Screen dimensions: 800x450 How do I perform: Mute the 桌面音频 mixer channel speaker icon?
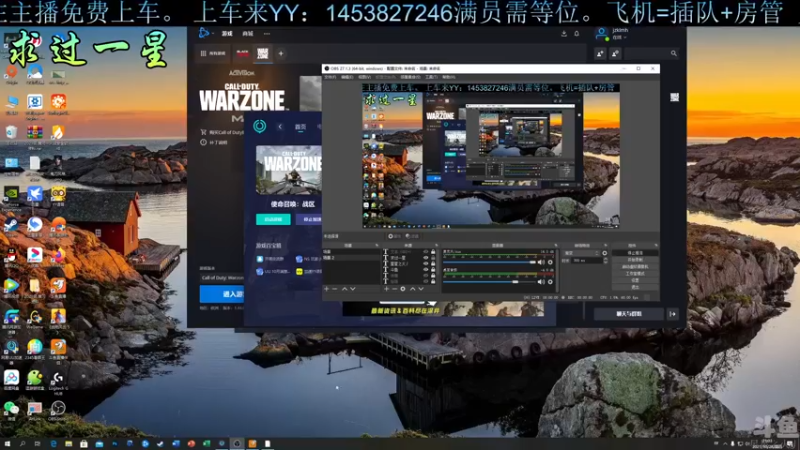pyautogui.click(x=541, y=282)
